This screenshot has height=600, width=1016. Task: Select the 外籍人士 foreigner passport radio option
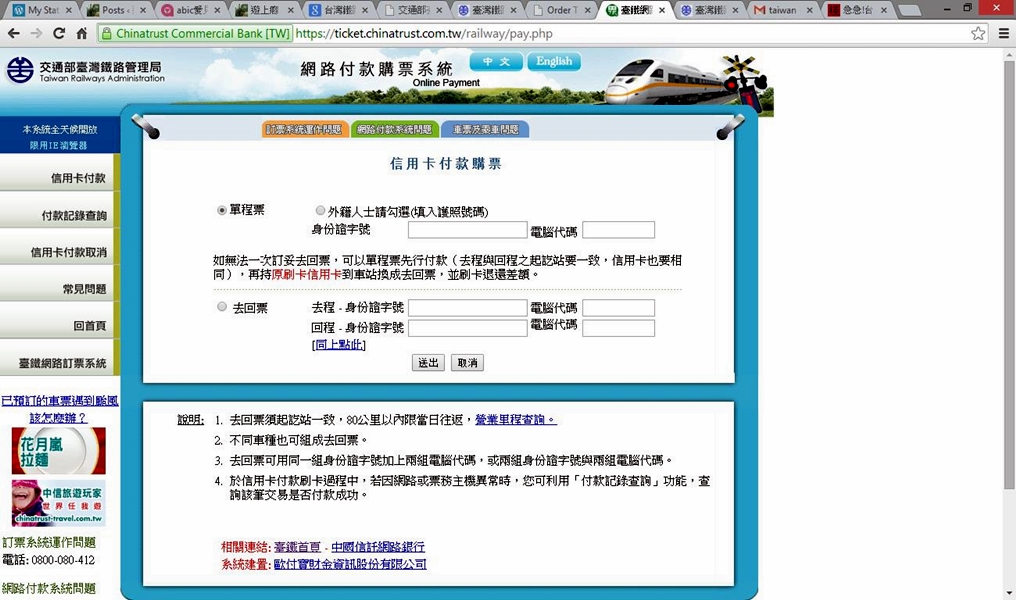click(x=320, y=211)
